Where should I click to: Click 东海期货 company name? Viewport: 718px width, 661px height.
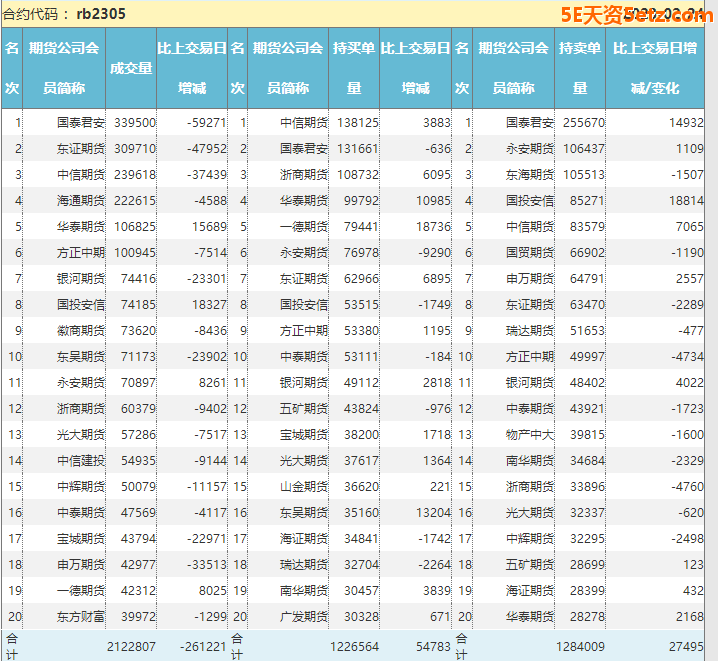click(530, 175)
